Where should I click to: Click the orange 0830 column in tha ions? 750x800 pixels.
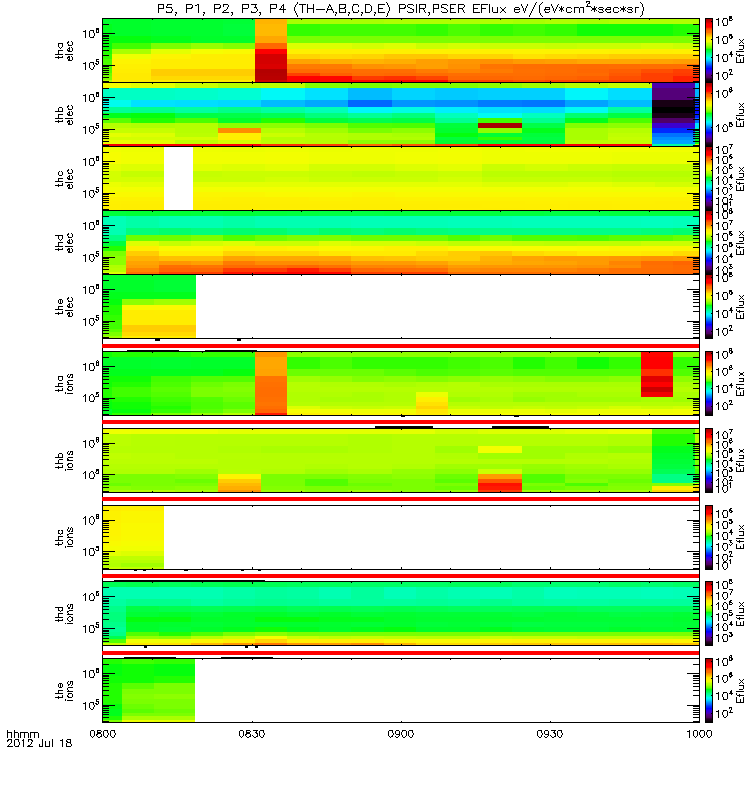(x=271, y=383)
